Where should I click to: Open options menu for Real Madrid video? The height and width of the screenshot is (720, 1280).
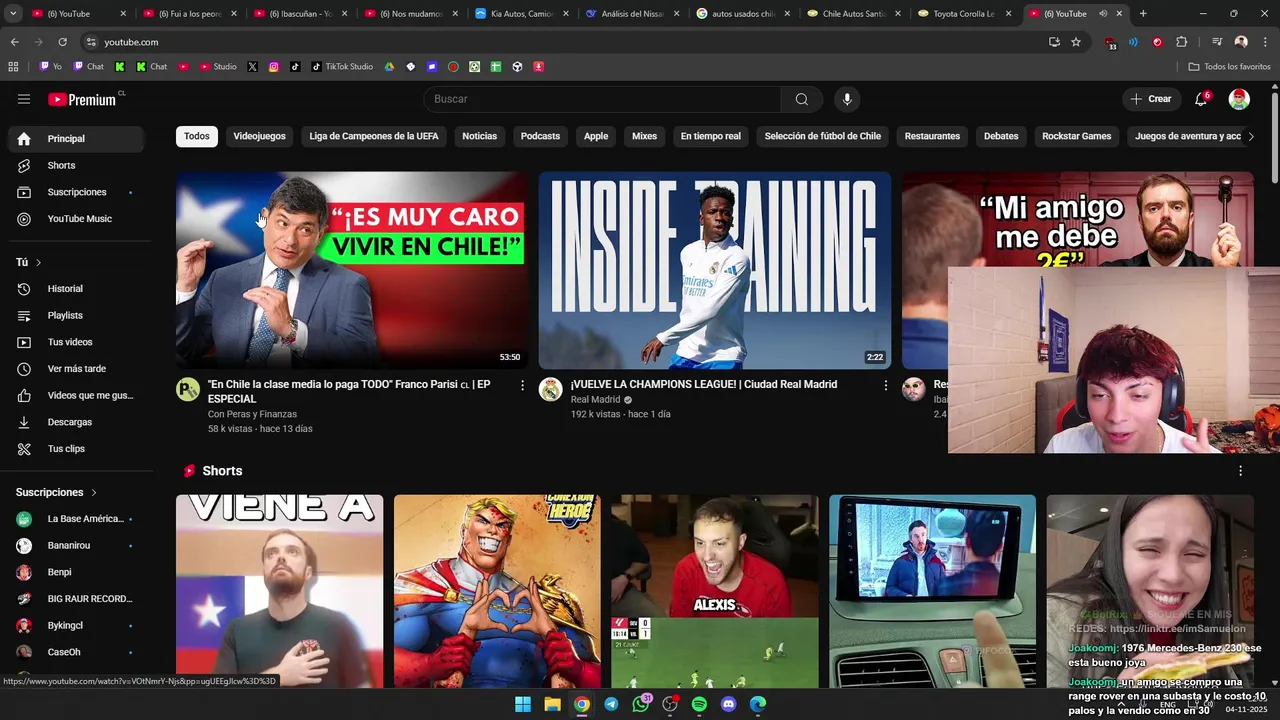point(885,385)
